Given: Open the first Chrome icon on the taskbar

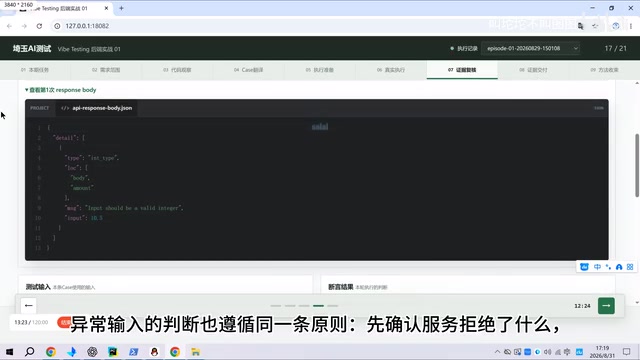Looking at the screenshot, I should pos(51,351).
